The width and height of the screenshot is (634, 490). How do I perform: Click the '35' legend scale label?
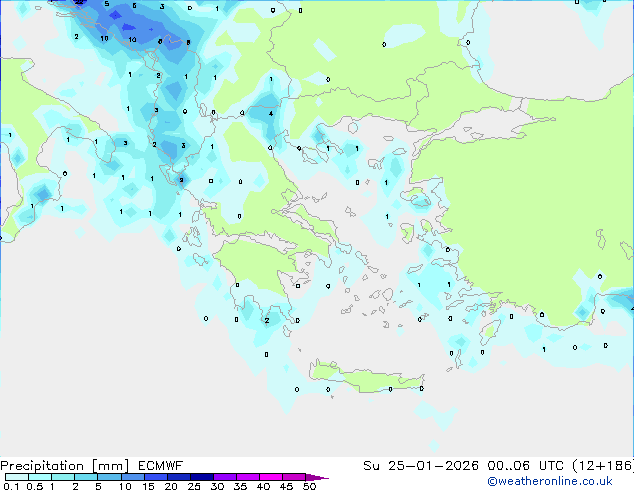(240, 486)
